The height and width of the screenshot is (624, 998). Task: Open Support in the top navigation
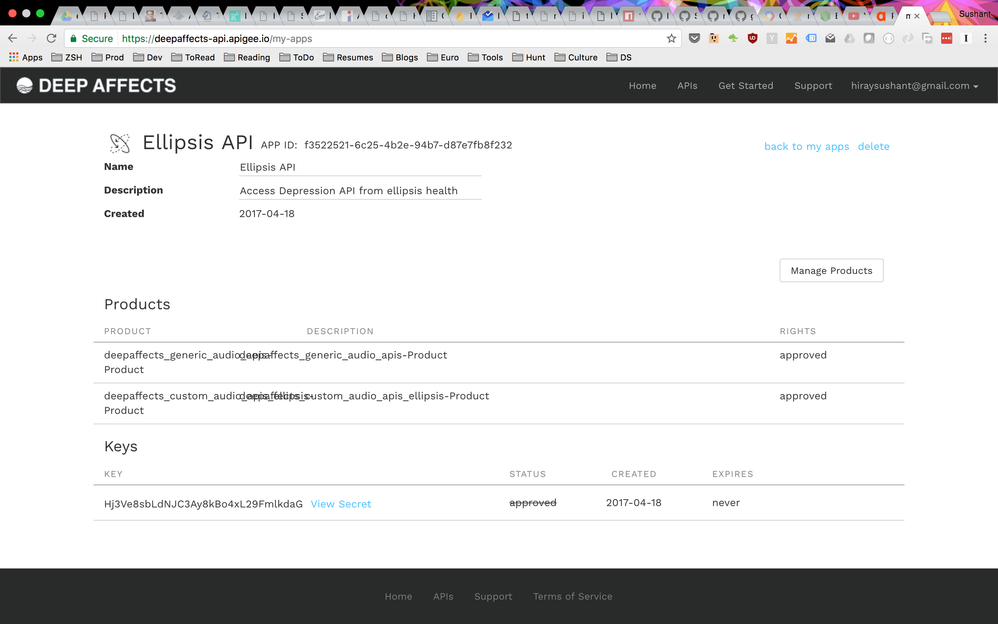pos(813,85)
